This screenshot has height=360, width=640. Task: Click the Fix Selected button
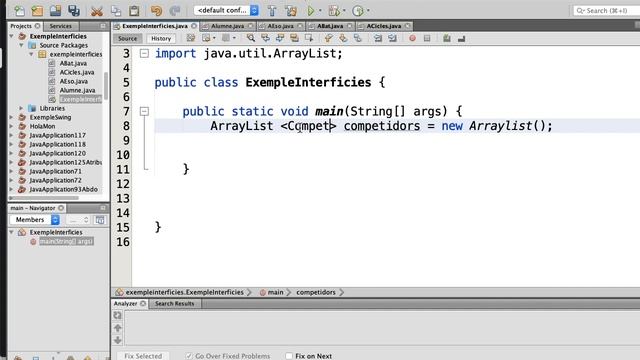pos(143,356)
